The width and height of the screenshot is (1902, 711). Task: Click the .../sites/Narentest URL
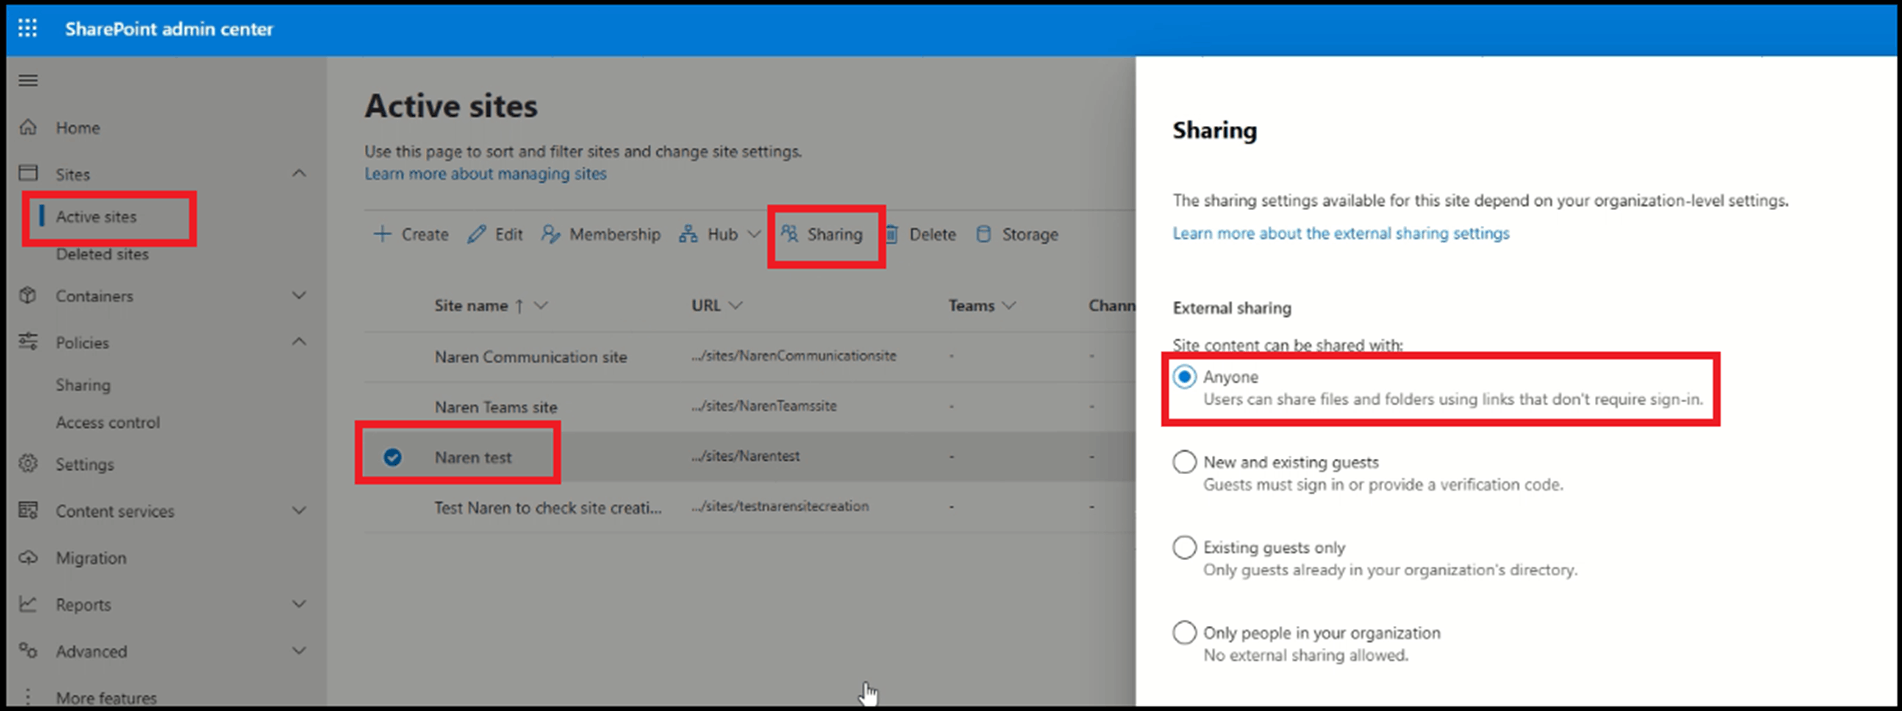[745, 456]
